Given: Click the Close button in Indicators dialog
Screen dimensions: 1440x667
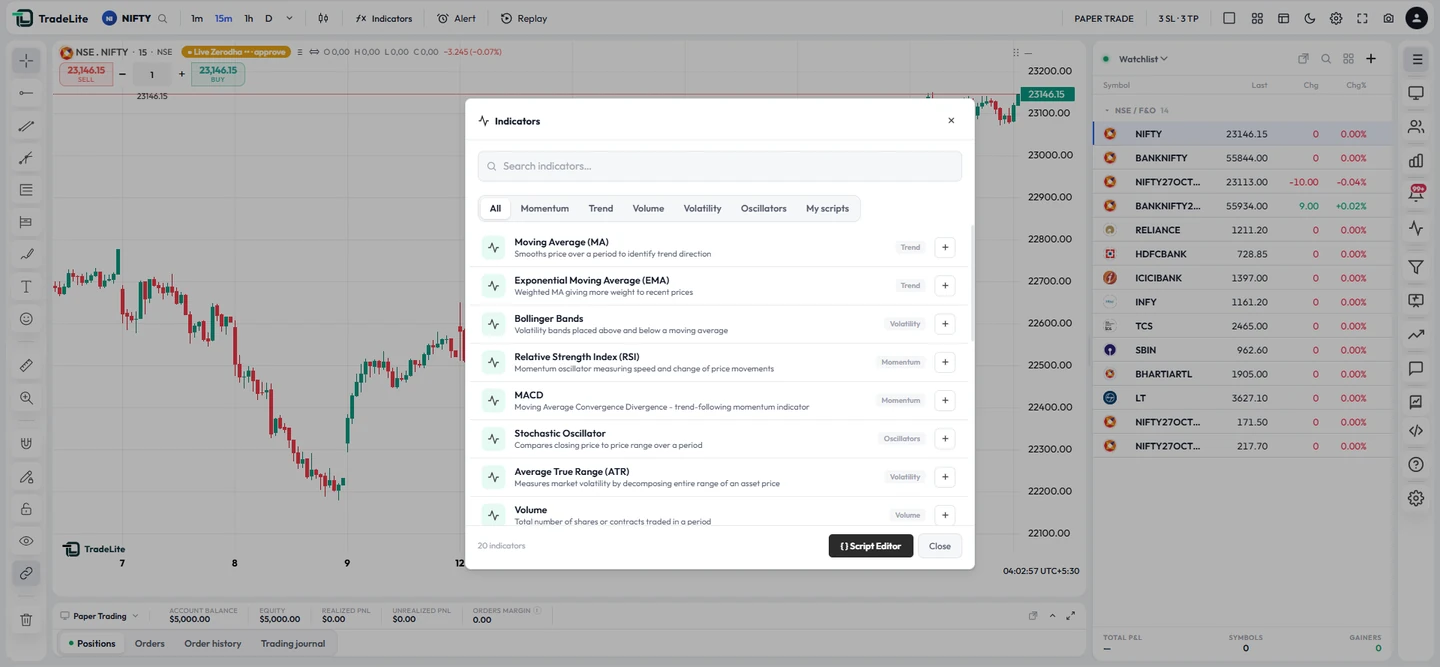Looking at the screenshot, I should pos(940,546).
